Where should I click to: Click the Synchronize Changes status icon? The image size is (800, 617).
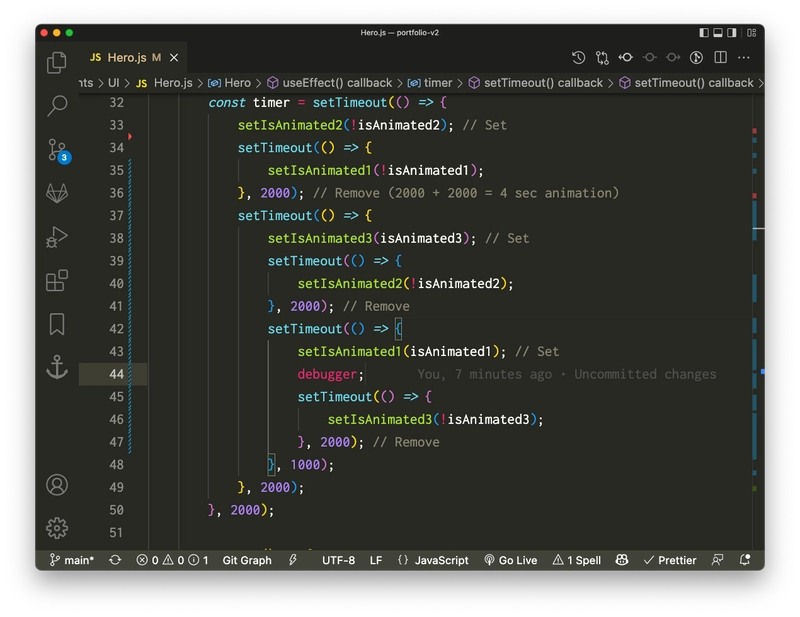[x=115, y=560]
